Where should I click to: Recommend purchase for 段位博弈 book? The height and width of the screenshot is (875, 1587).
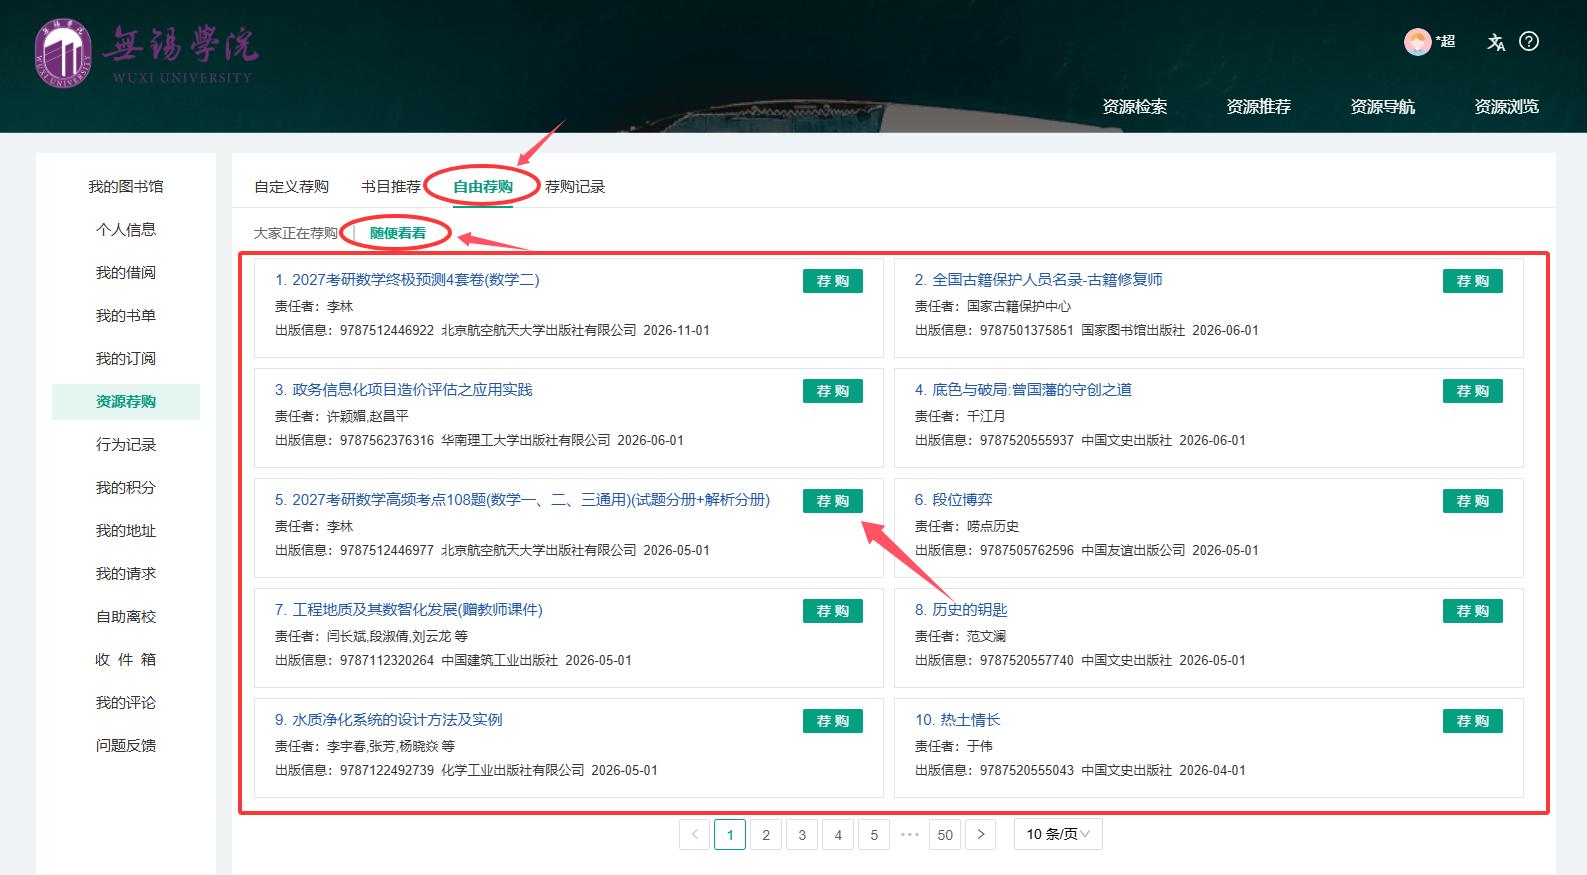[x=1472, y=501]
